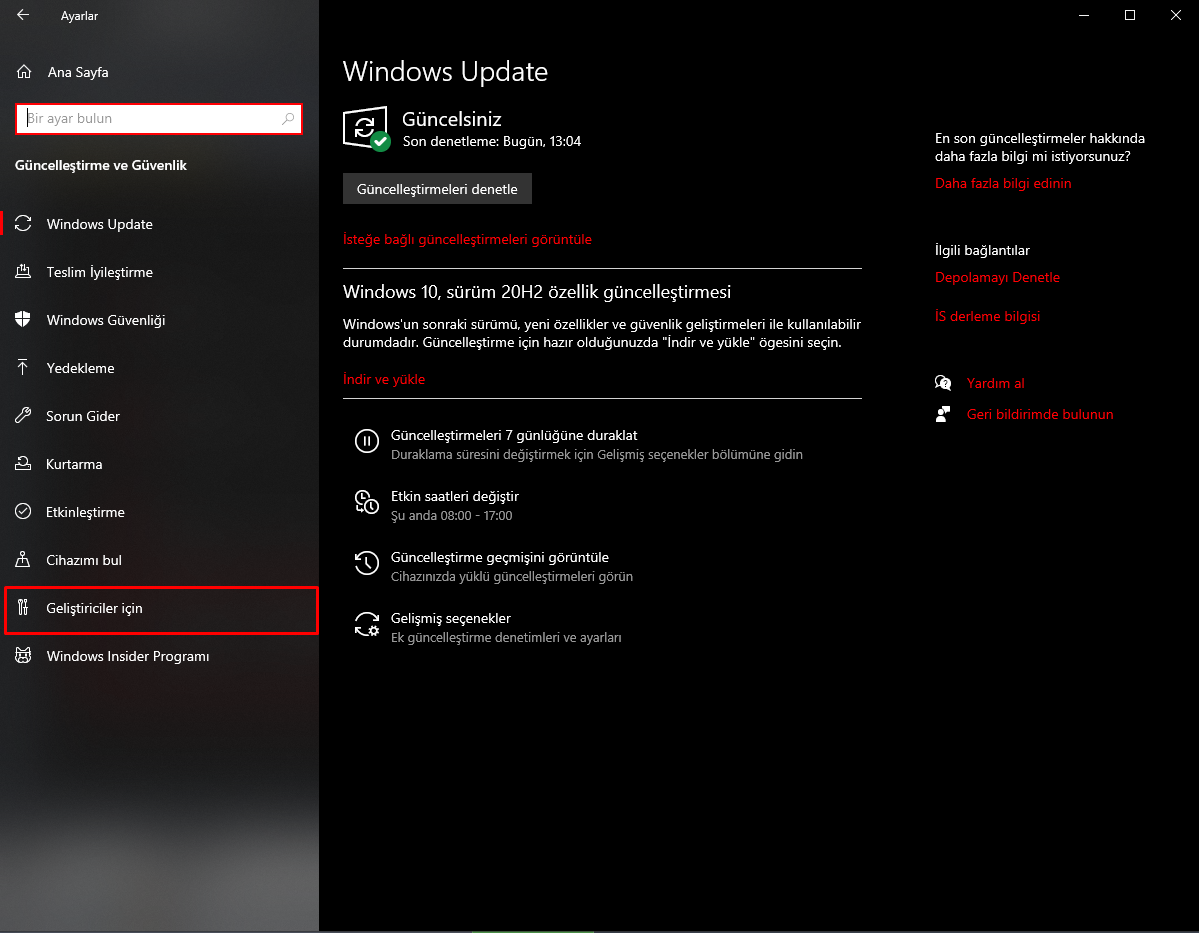Screen dimensions: 1199x933
Task: Click the pause updates circle icon
Action: click(x=366, y=441)
